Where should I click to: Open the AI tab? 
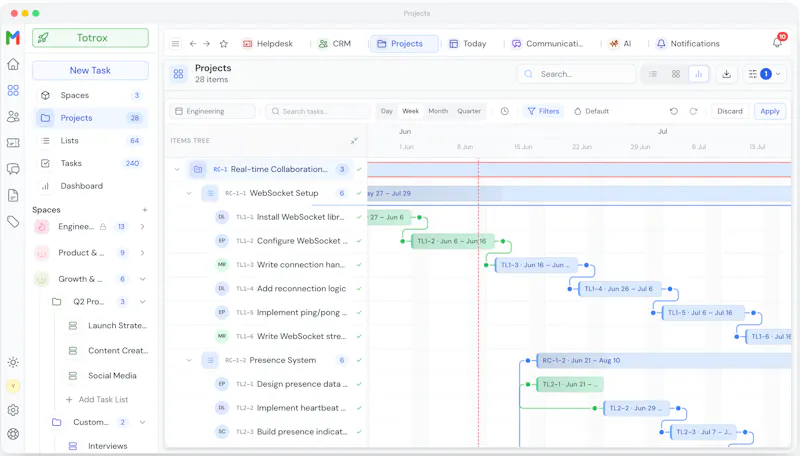point(620,44)
